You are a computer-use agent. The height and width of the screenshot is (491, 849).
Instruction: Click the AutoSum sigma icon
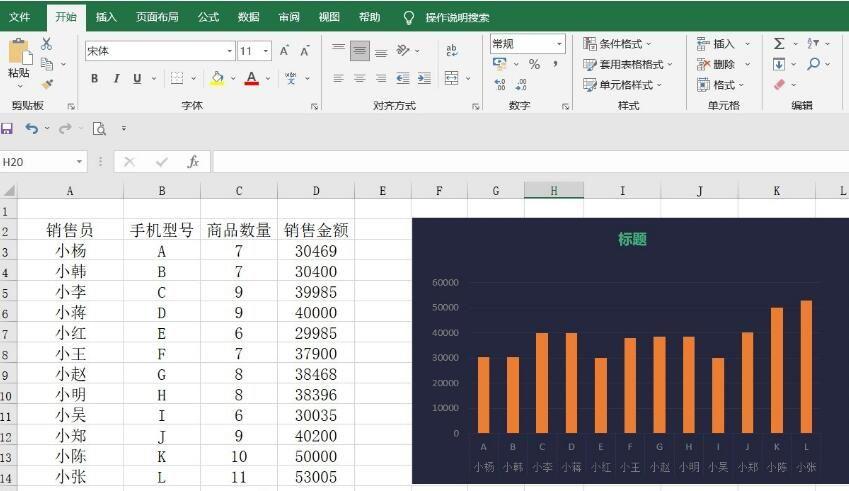click(x=779, y=43)
